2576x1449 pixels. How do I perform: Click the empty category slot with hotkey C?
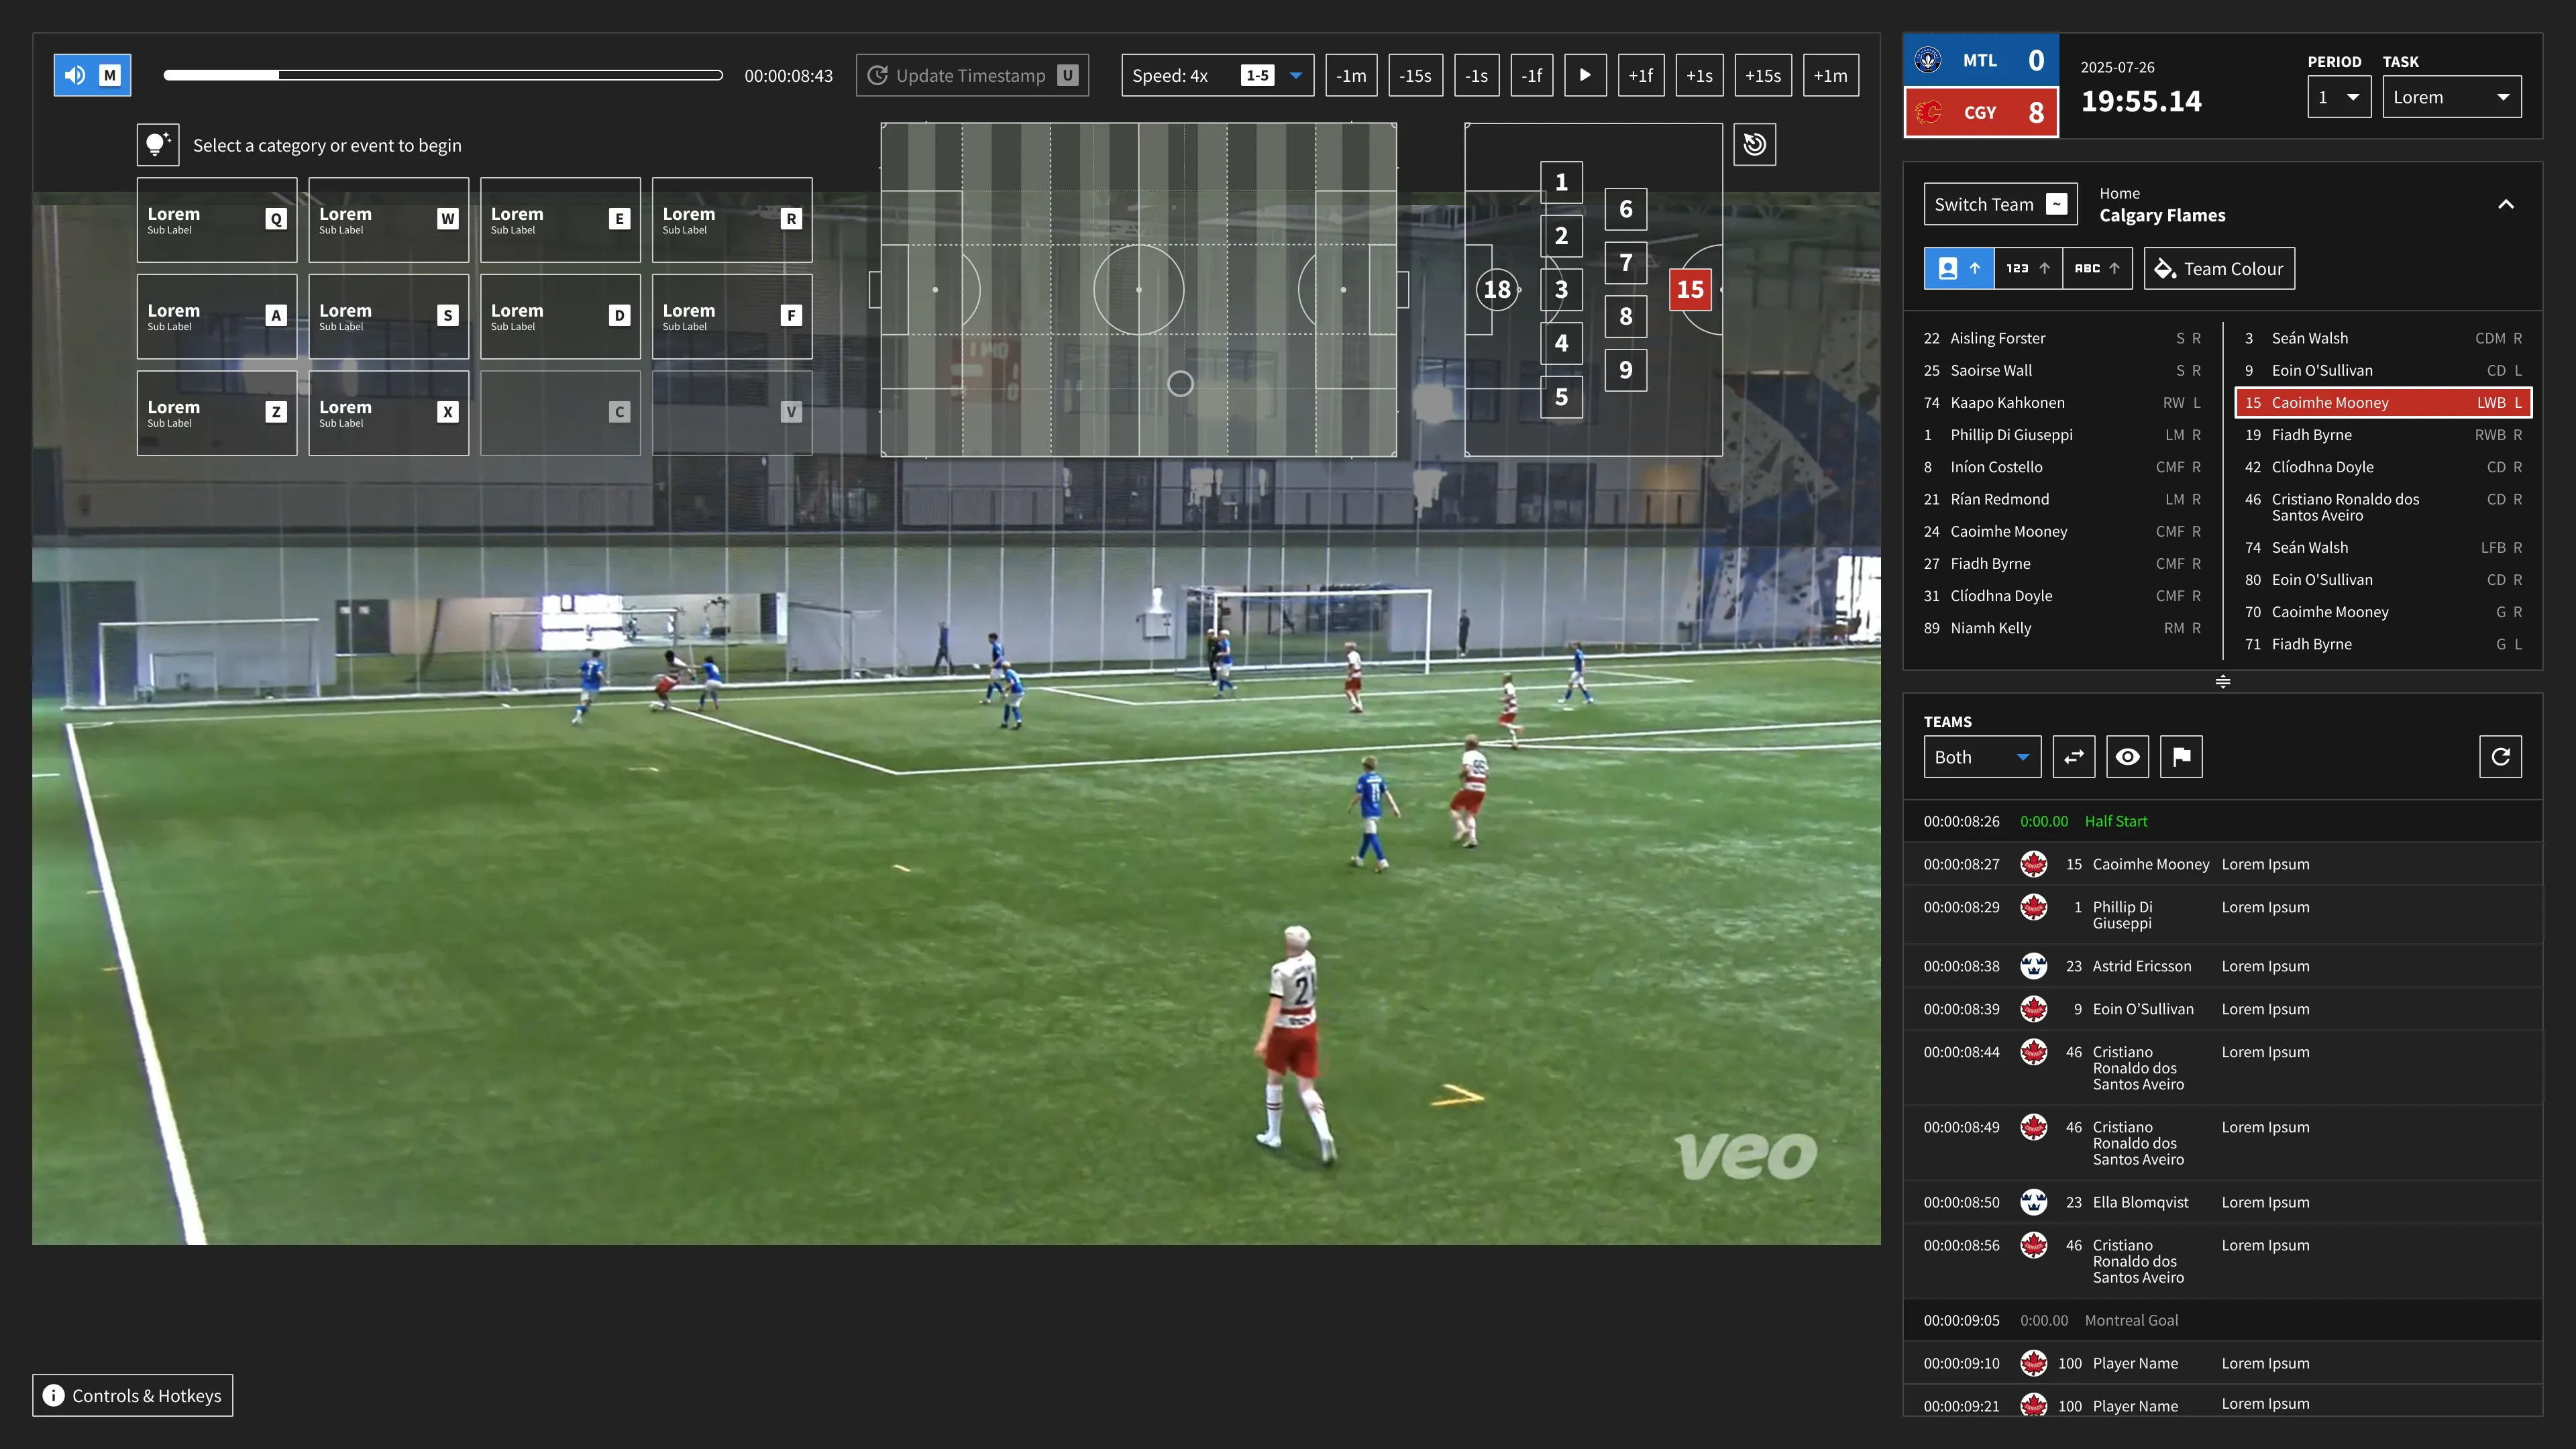pos(560,413)
